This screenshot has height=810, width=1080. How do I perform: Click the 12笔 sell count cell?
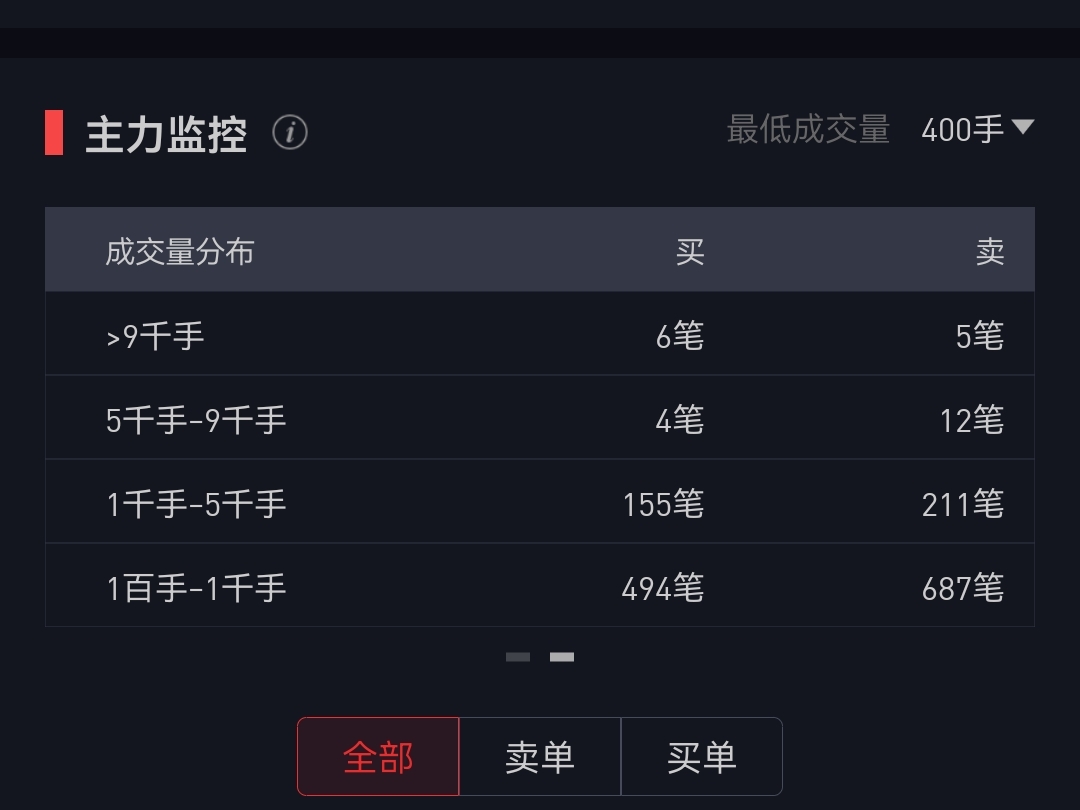[x=971, y=420]
